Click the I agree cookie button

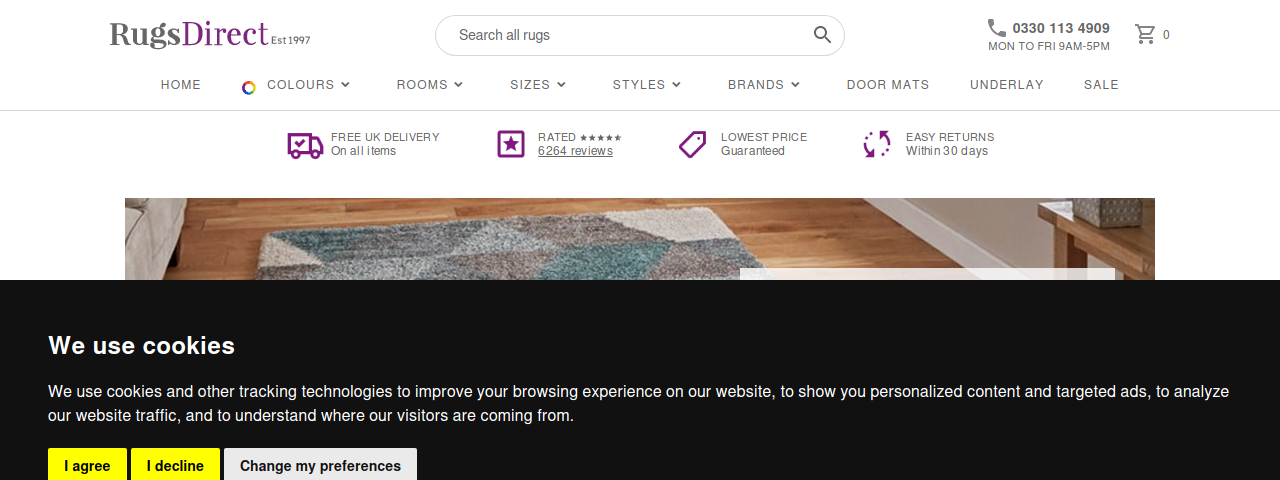(x=87, y=465)
